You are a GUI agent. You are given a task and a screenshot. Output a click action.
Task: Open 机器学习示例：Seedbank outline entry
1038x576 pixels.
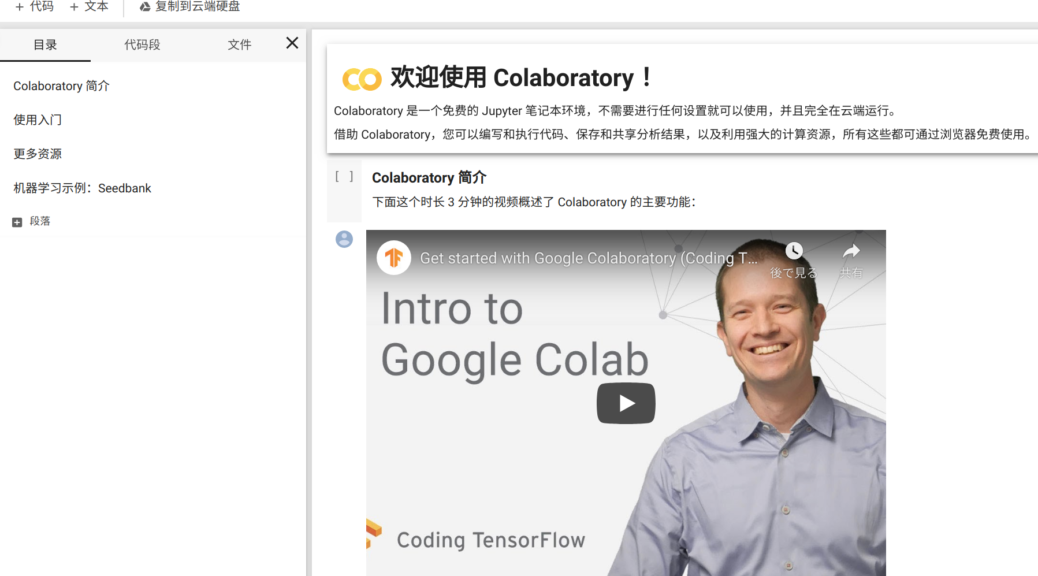pyautogui.click(x=82, y=188)
